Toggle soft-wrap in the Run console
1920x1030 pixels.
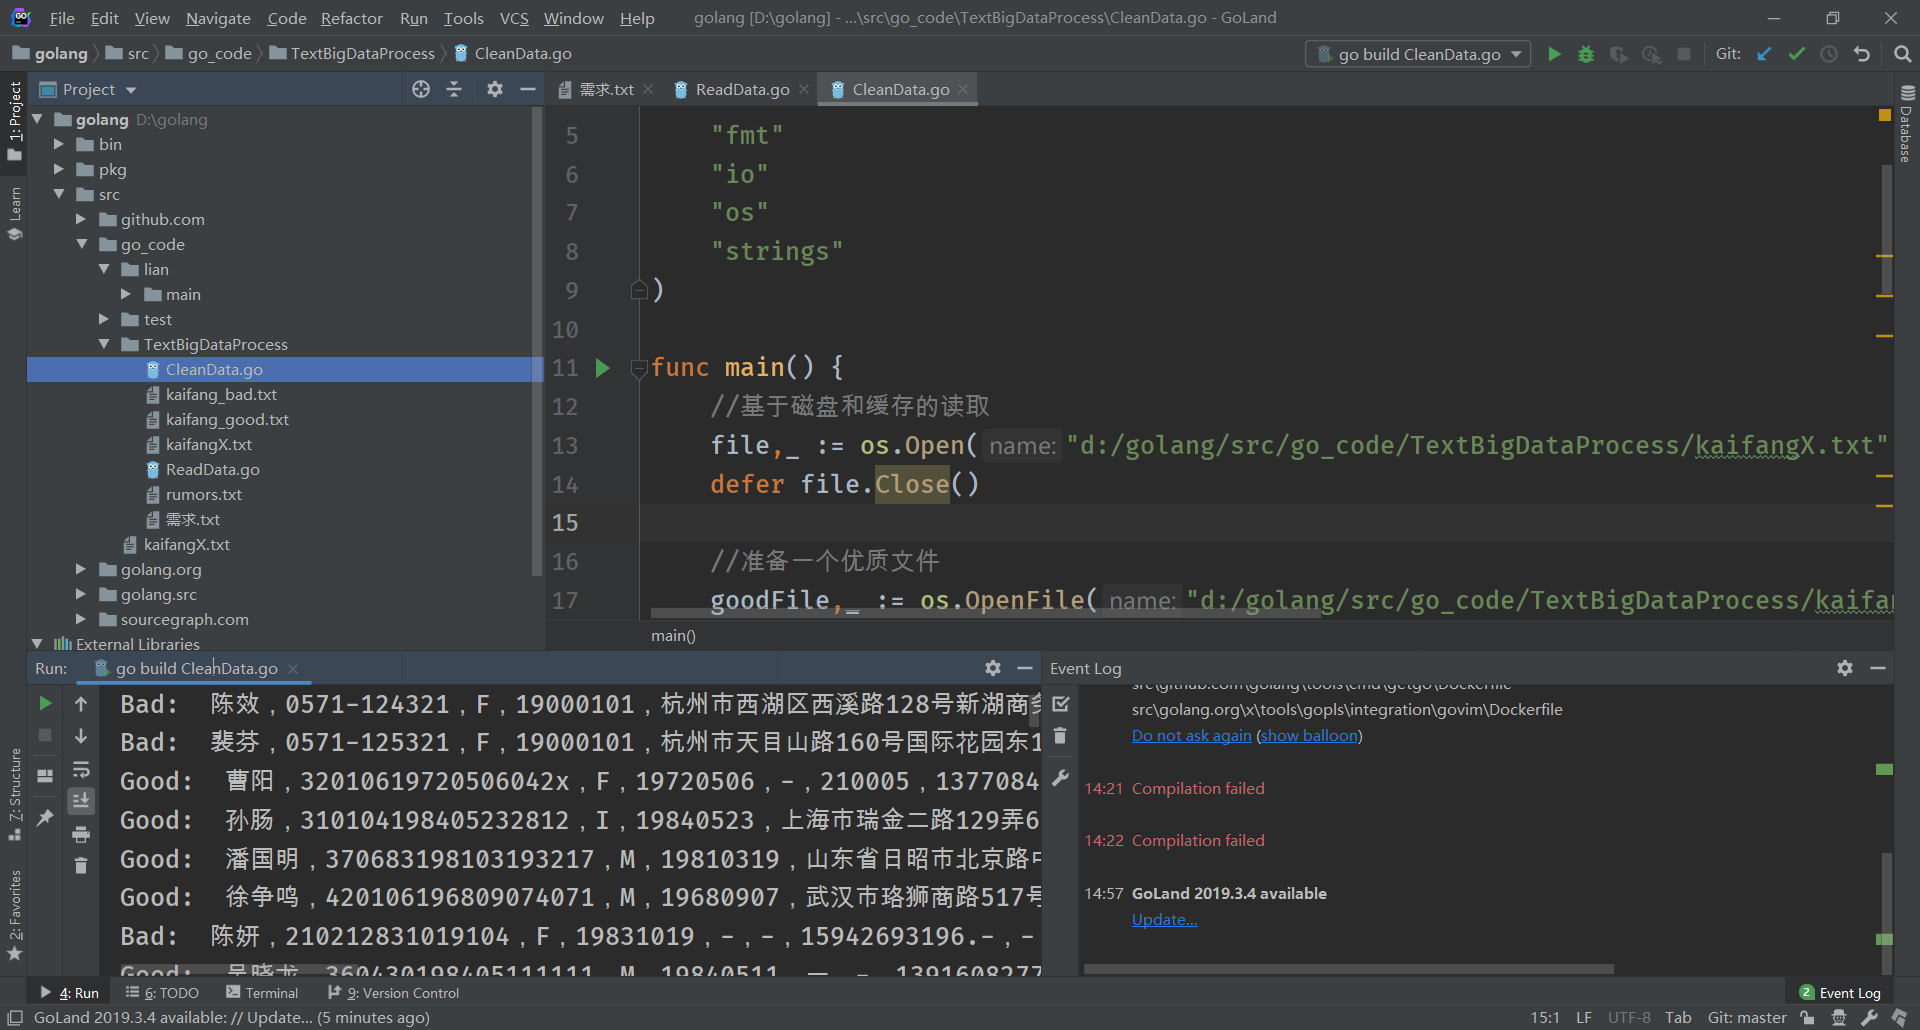(x=81, y=768)
